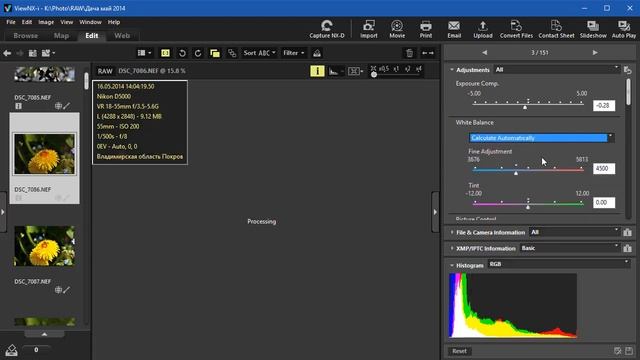
Task: Click the yellow sequence display icon
Action: [215, 53]
